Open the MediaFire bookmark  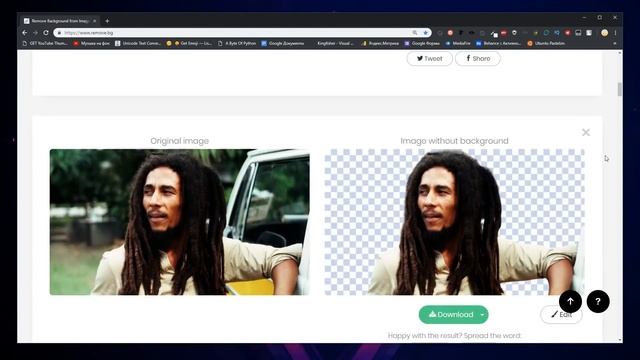[x=458, y=43]
